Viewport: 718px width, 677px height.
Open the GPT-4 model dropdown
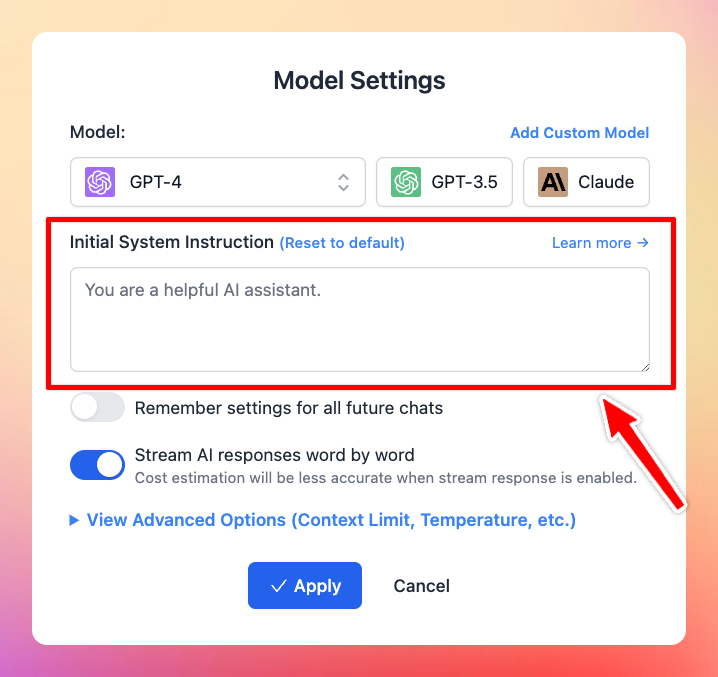pos(218,182)
